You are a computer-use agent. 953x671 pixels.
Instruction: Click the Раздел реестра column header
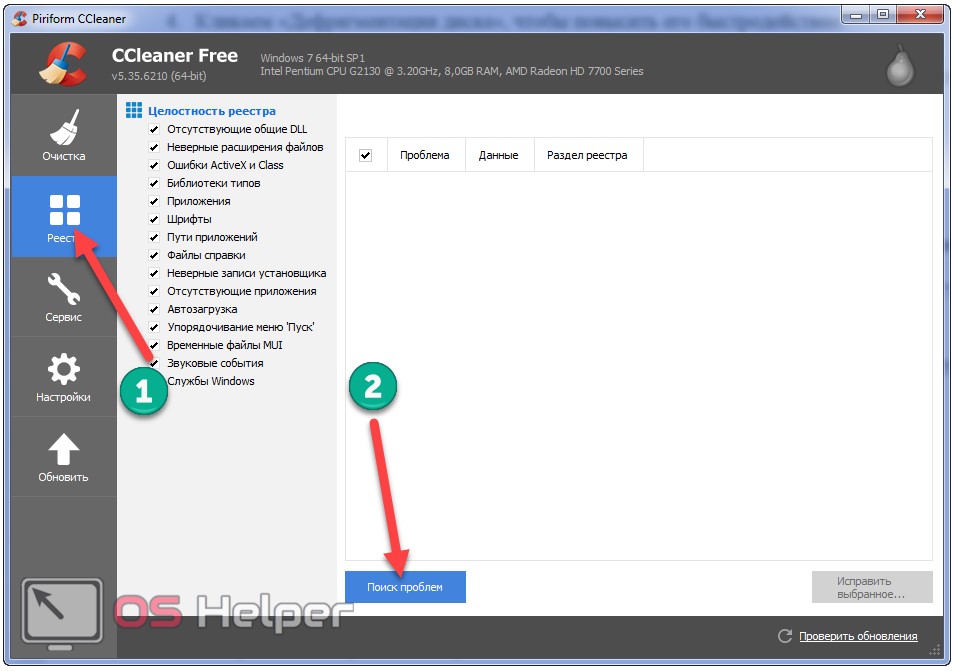(x=587, y=155)
